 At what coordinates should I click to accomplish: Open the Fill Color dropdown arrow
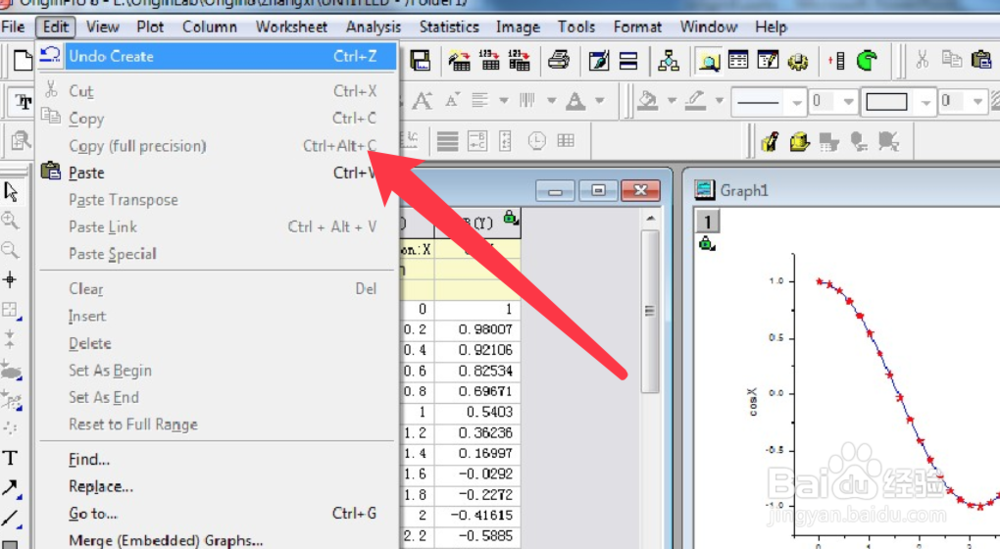[x=672, y=101]
